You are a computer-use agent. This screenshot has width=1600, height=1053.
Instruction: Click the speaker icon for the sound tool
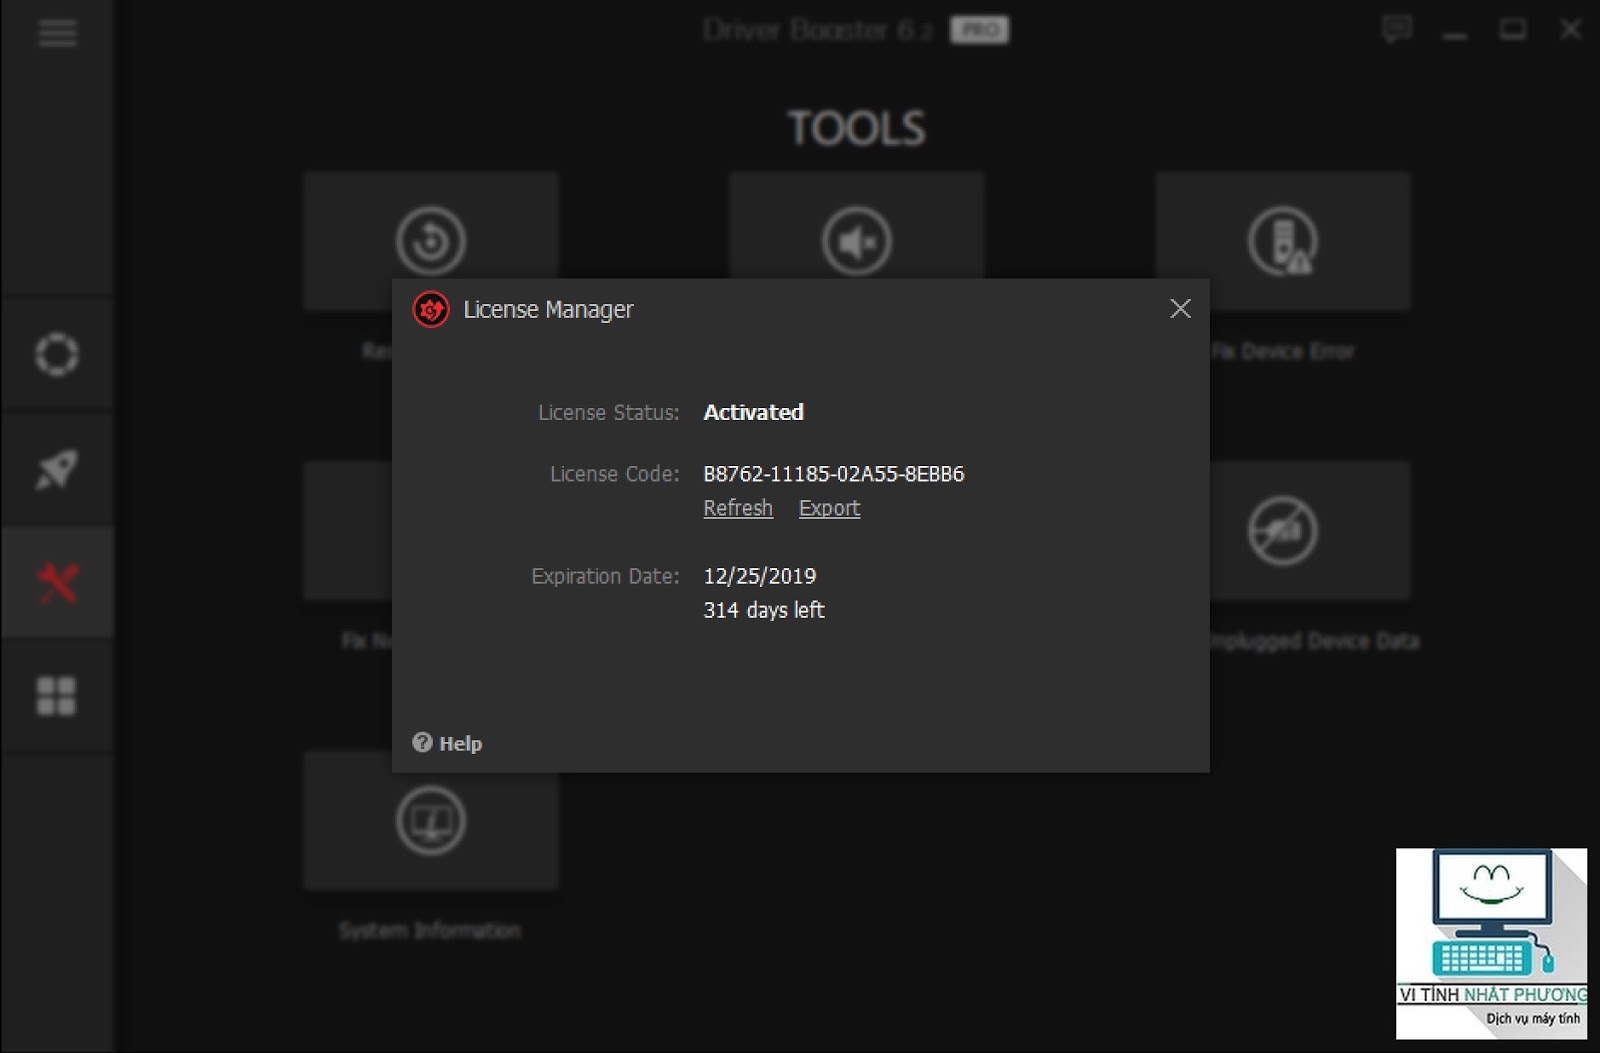tap(858, 239)
